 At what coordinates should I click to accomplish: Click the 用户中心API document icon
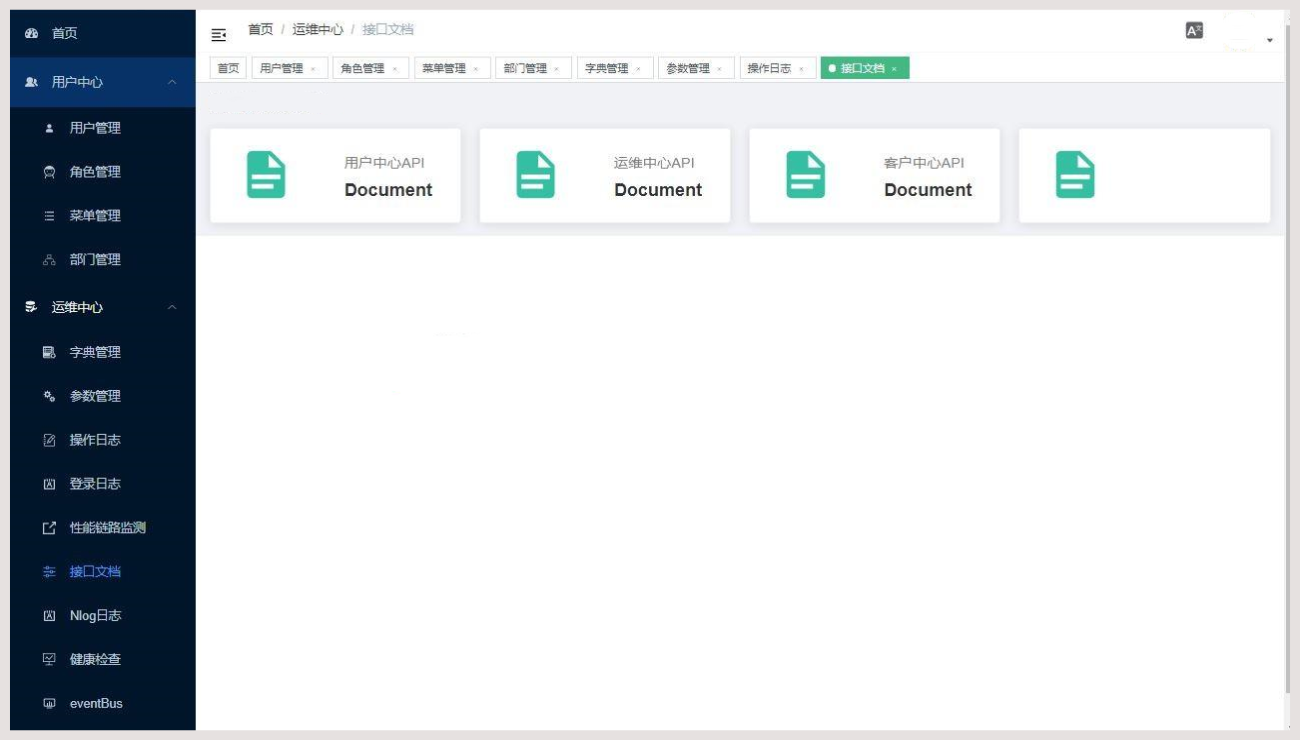pos(266,175)
